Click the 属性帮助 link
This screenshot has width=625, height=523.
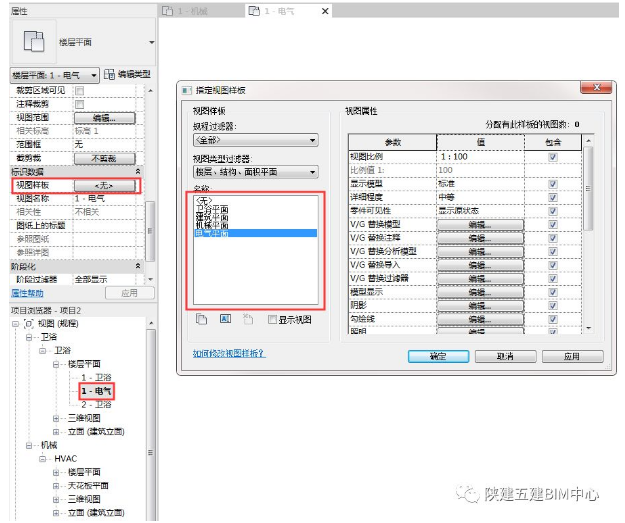click(27, 293)
